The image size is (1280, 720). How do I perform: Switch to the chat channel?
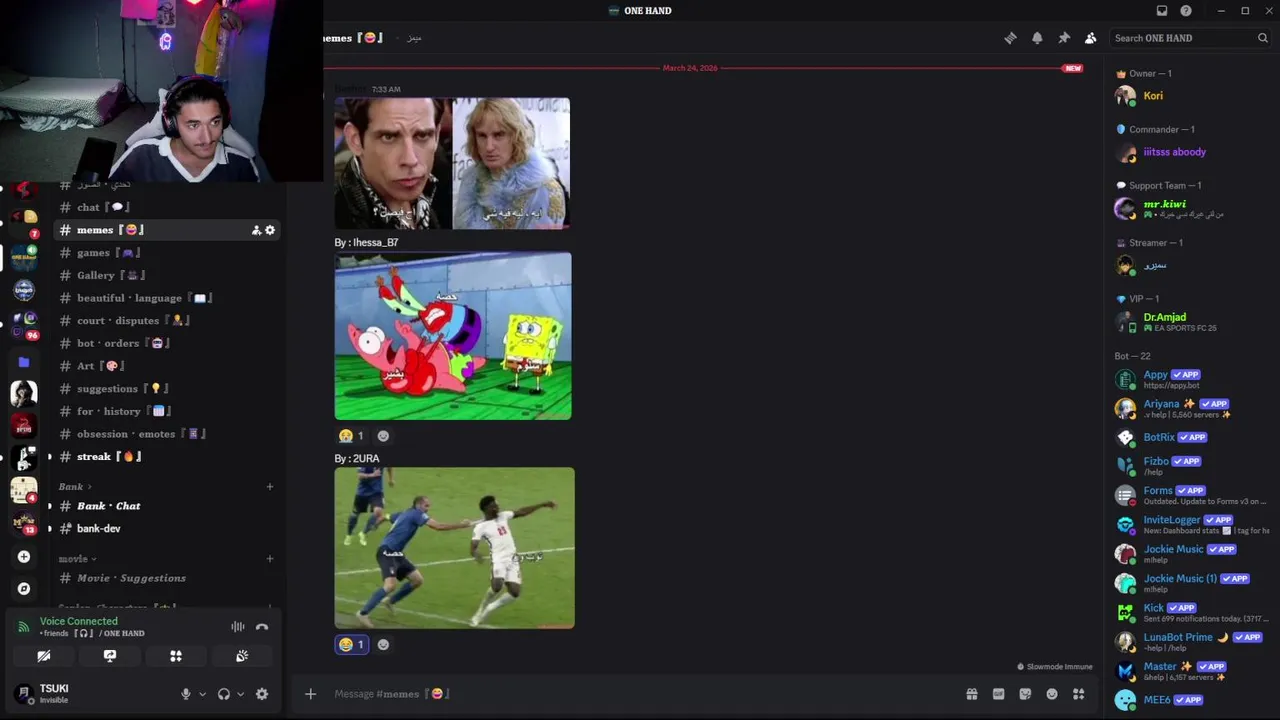(x=166, y=207)
